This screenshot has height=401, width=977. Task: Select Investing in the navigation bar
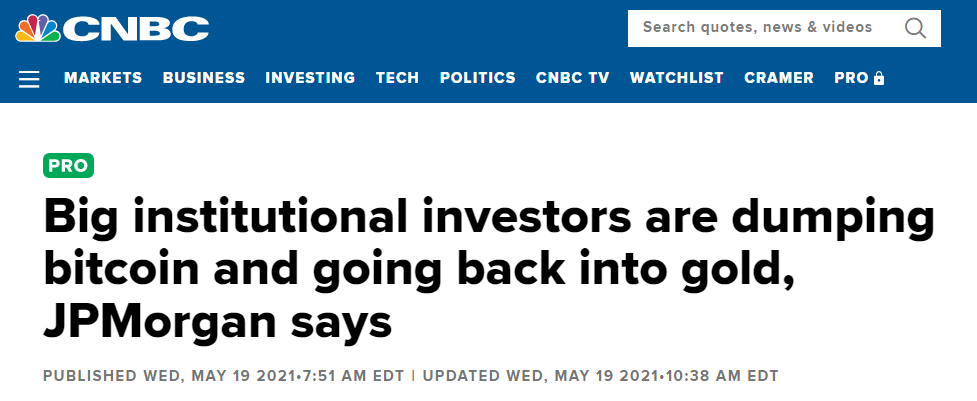coord(310,78)
